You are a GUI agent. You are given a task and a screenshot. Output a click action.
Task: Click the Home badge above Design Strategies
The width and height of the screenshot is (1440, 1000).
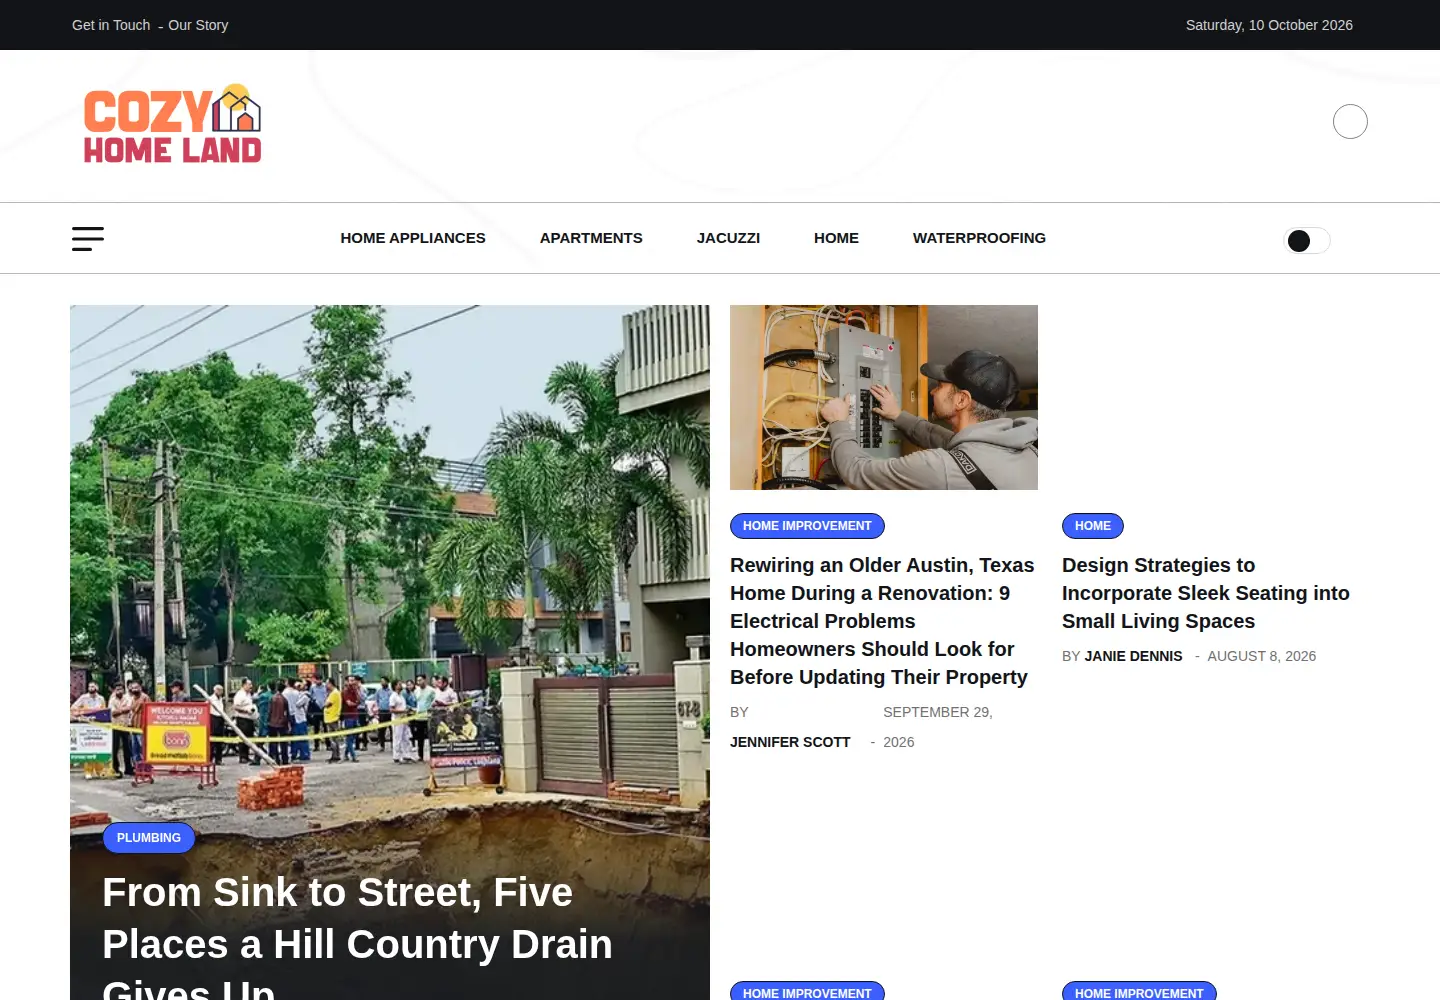(x=1093, y=526)
